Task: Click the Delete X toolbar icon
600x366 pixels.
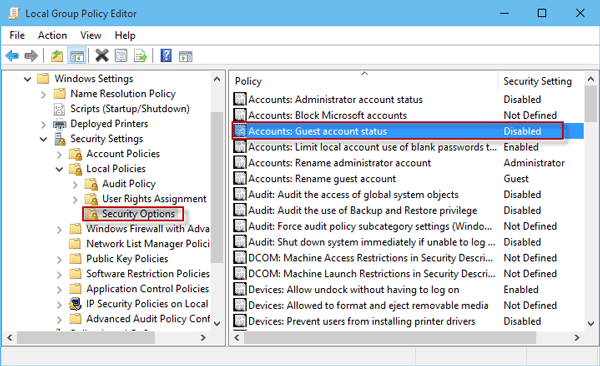Action: (x=102, y=56)
